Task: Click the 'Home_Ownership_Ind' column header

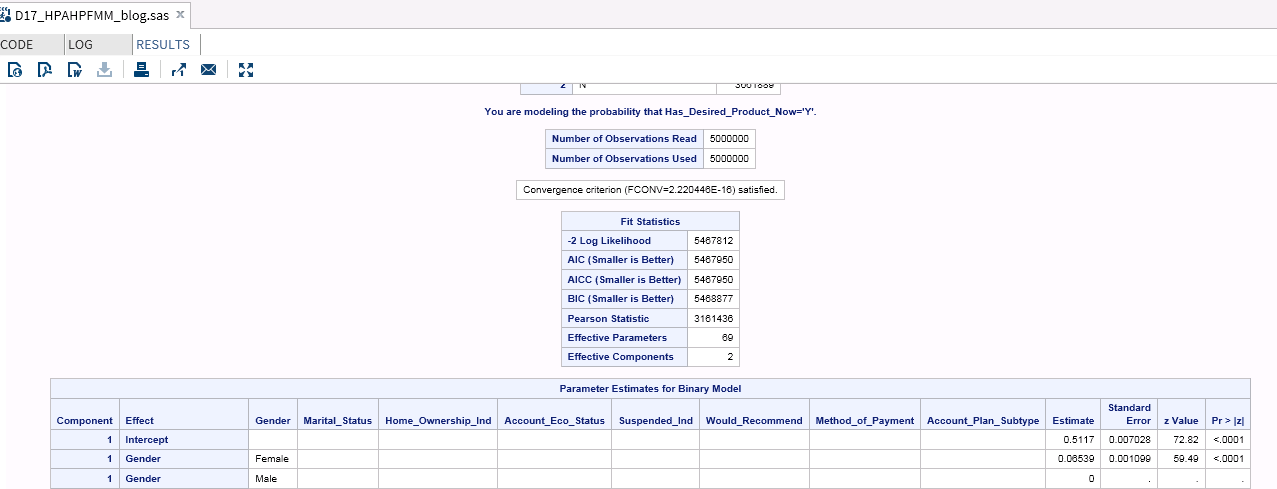Action: 438,420
